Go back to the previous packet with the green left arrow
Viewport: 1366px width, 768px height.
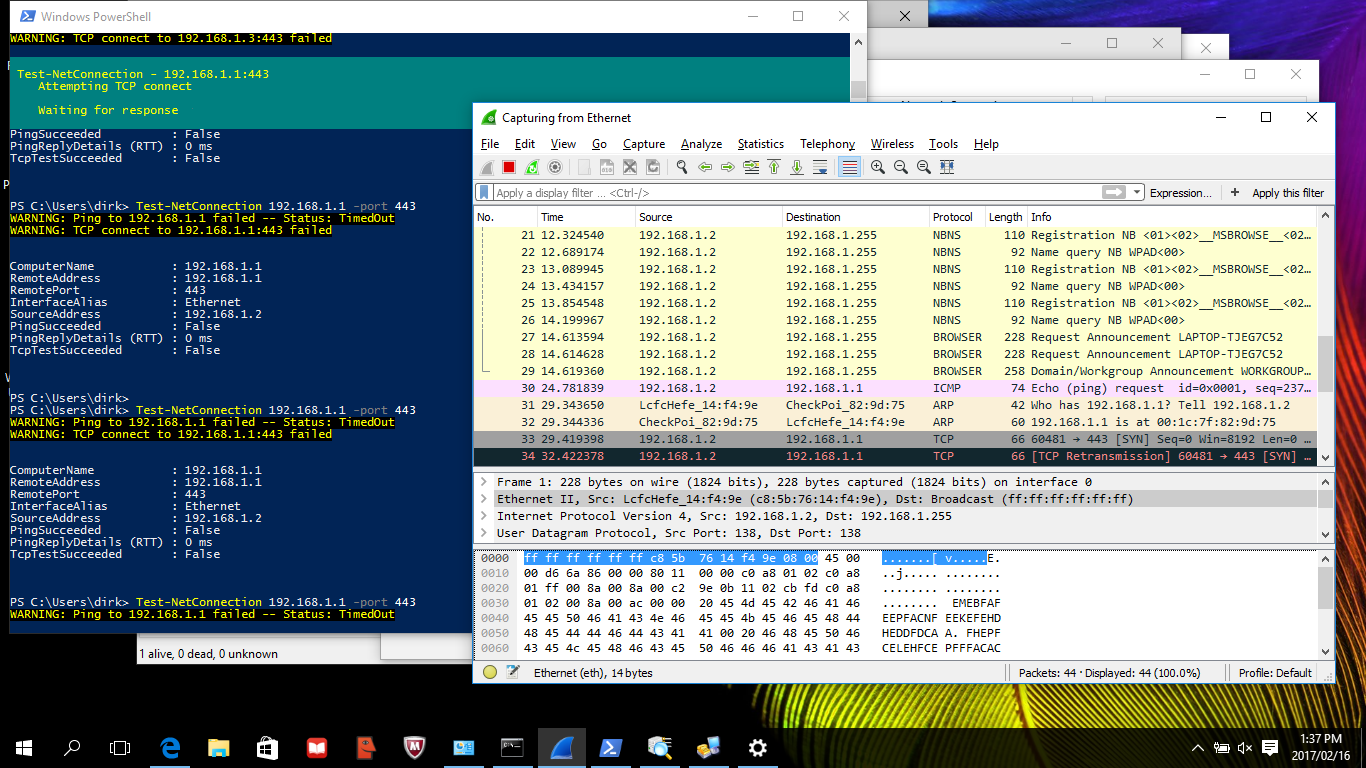(x=705, y=168)
